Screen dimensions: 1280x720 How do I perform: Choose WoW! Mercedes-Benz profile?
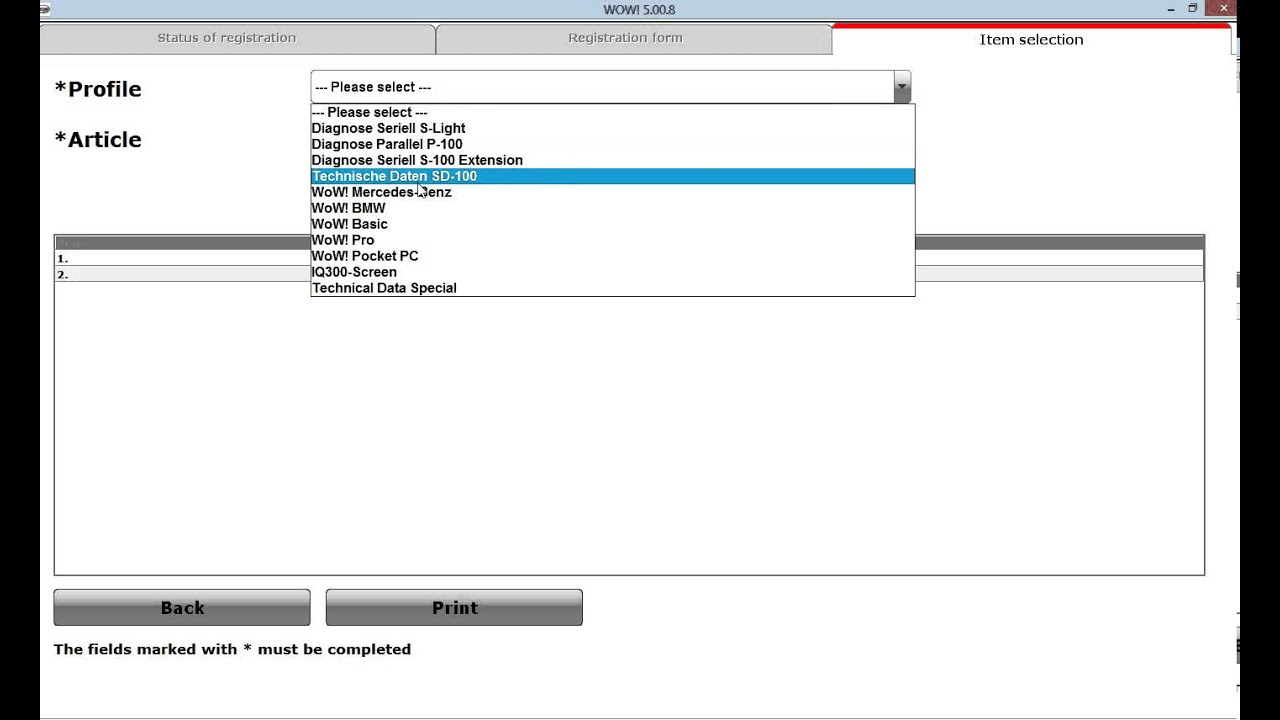pyautogui.click(x=613, y=192)
